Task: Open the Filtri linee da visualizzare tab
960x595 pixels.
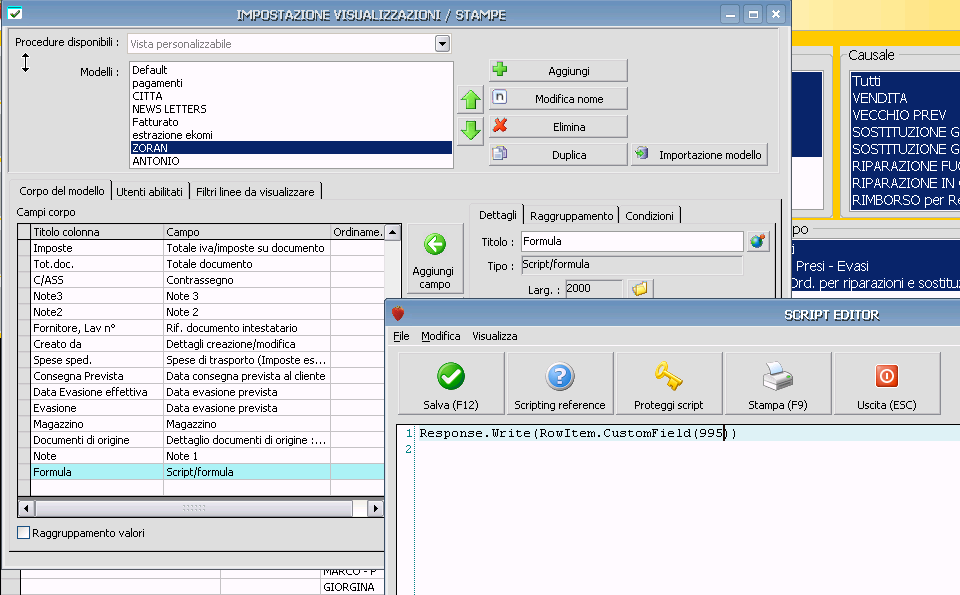Action: click(255, 192)
